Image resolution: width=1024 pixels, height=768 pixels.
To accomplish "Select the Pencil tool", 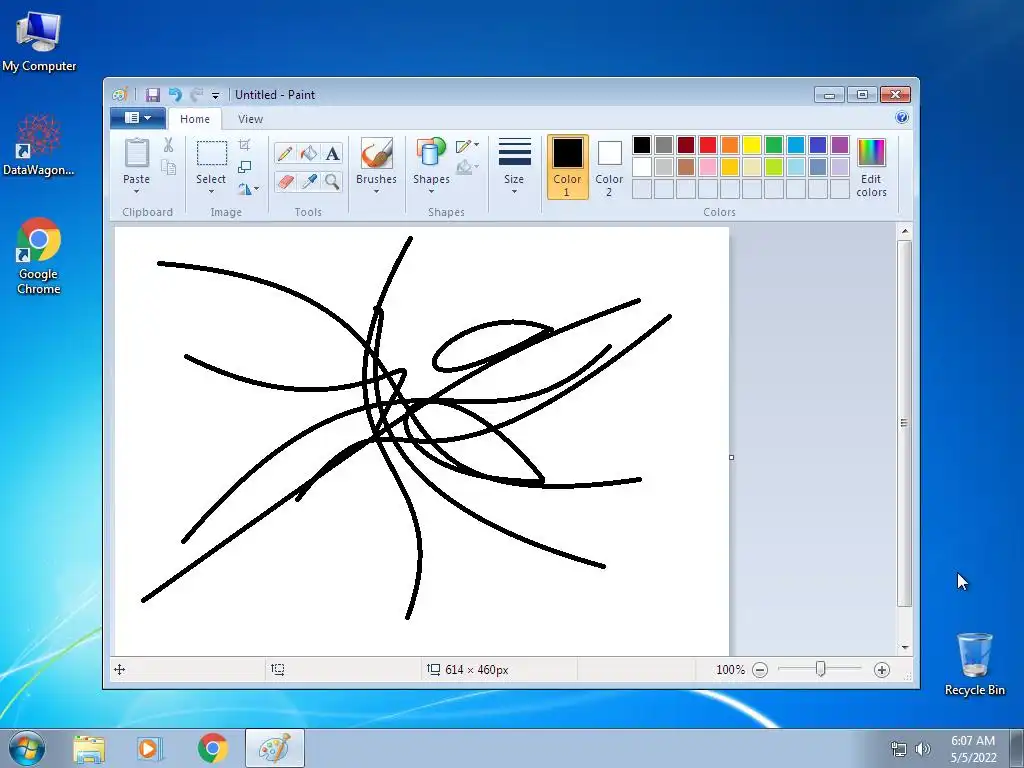I will tap(285, 153).
